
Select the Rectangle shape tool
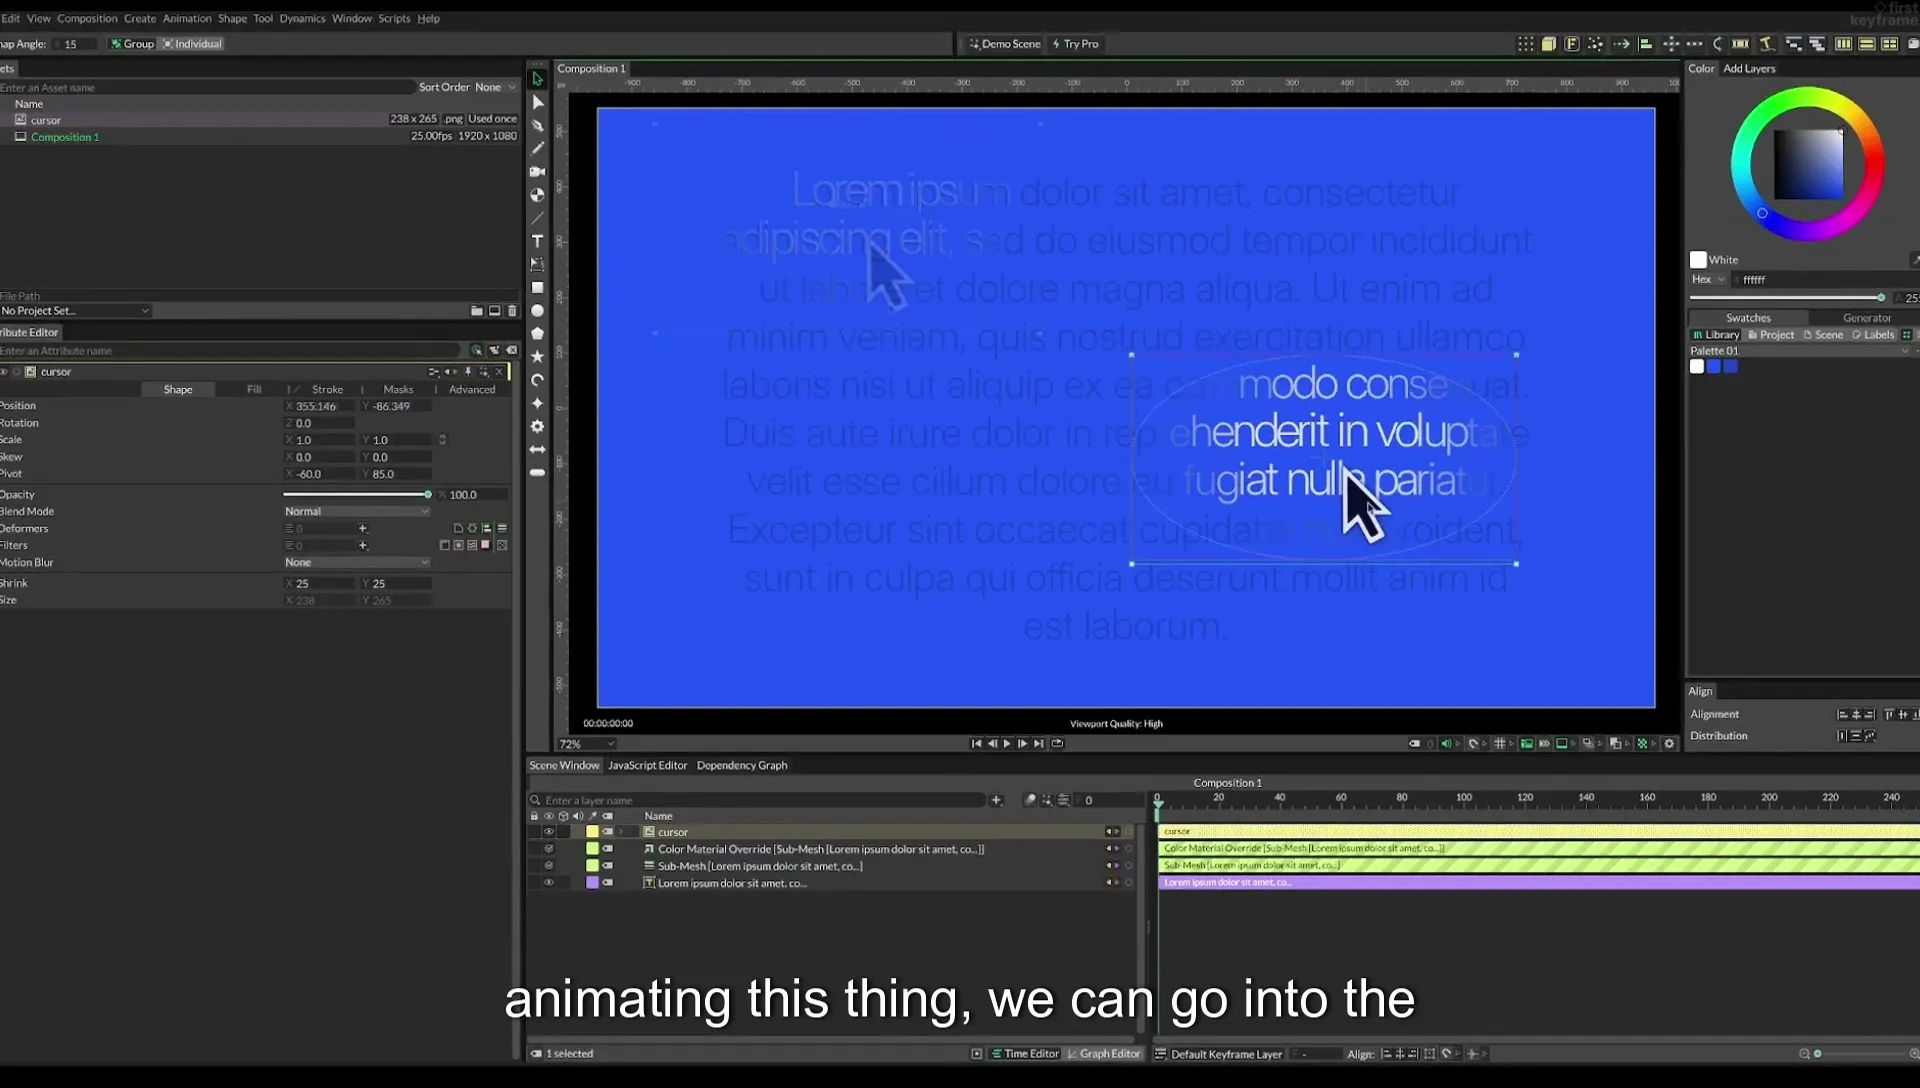[537, 287]
